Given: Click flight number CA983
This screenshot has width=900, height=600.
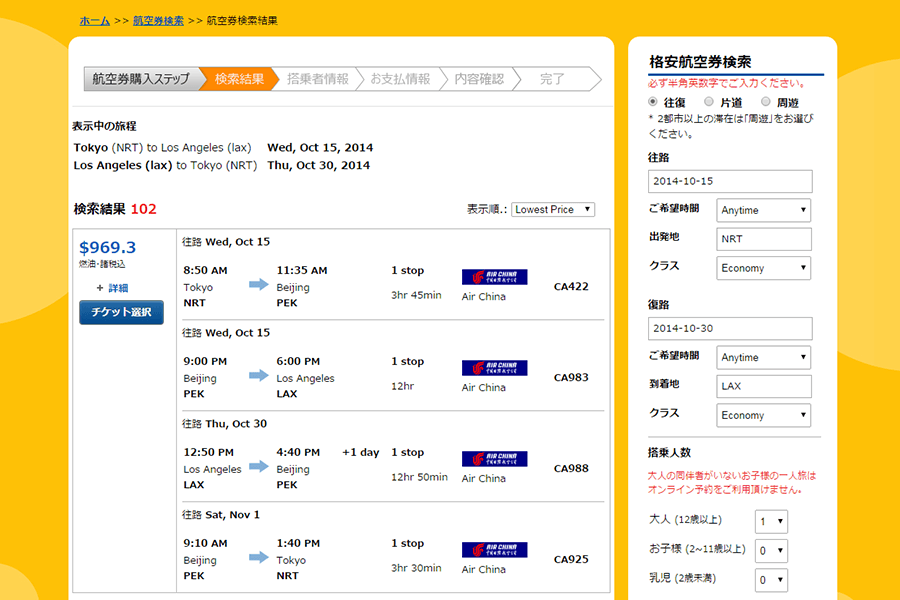Looking at the screenshot, I should click(571, 377).
